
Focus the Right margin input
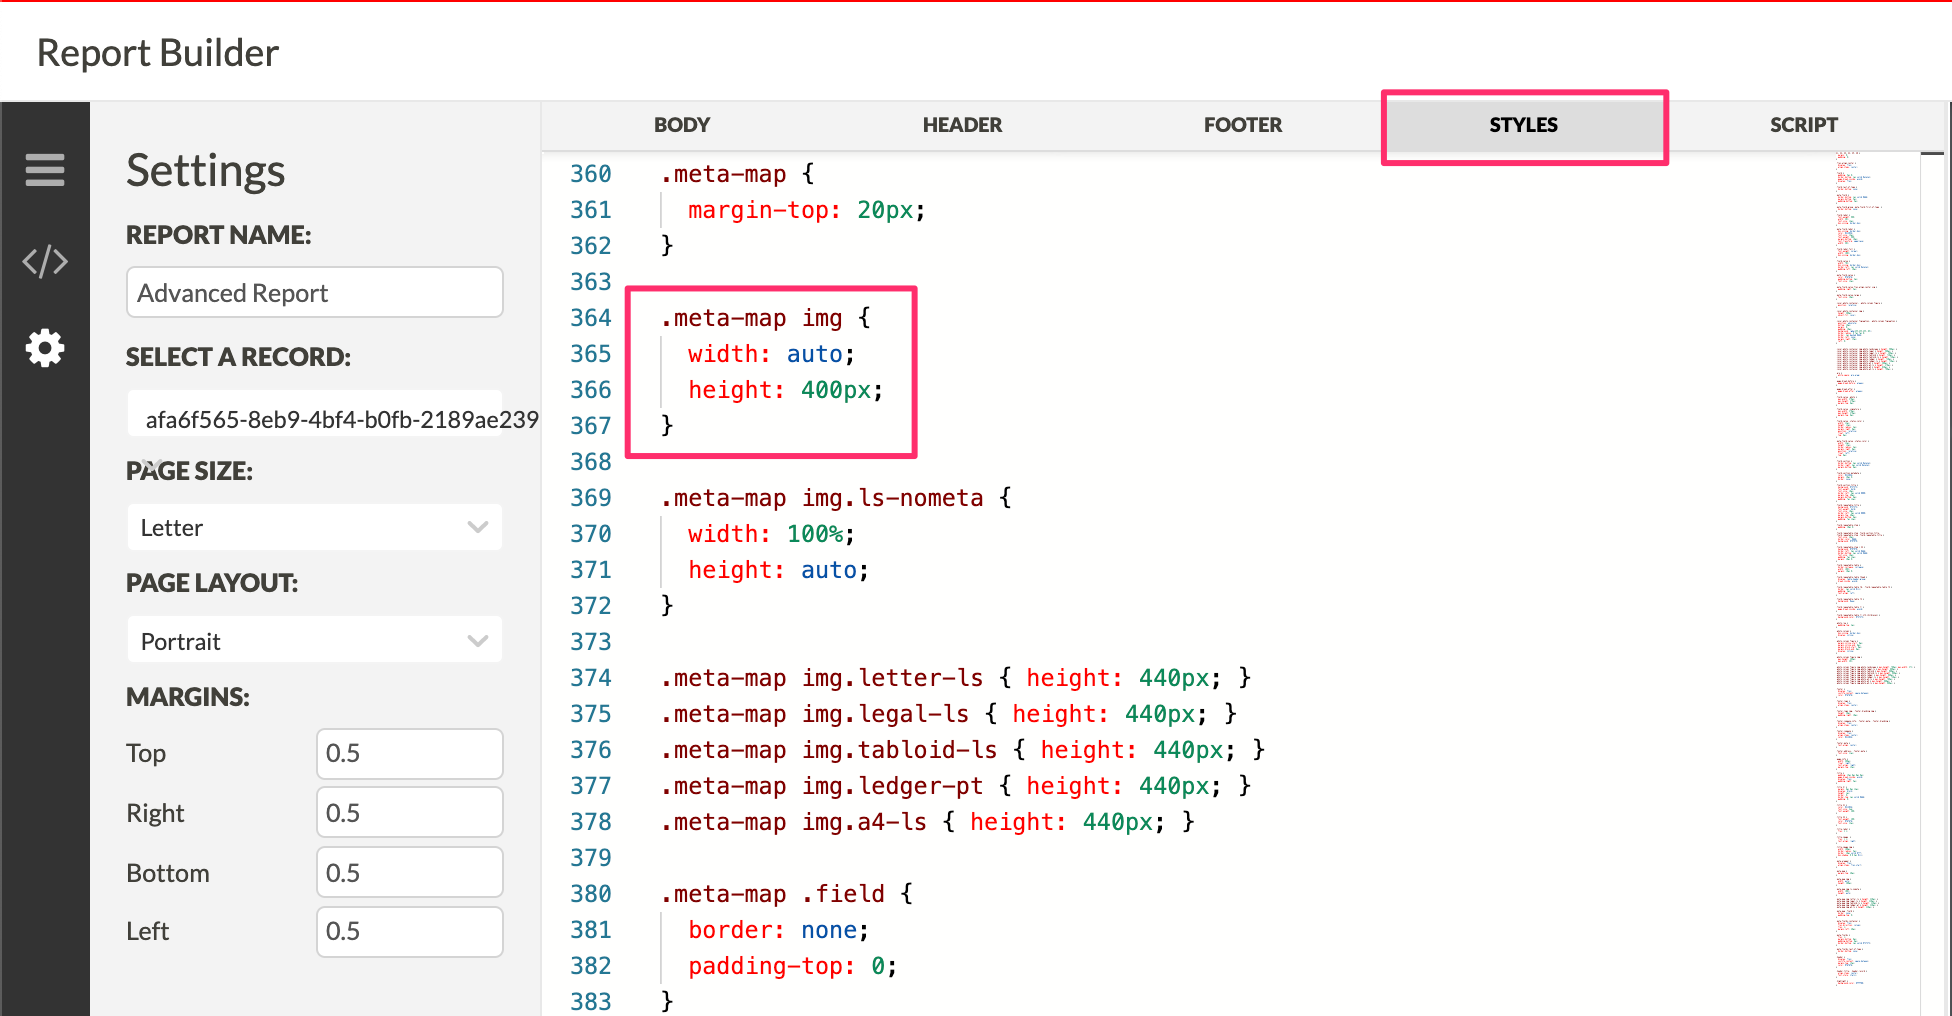410,812
